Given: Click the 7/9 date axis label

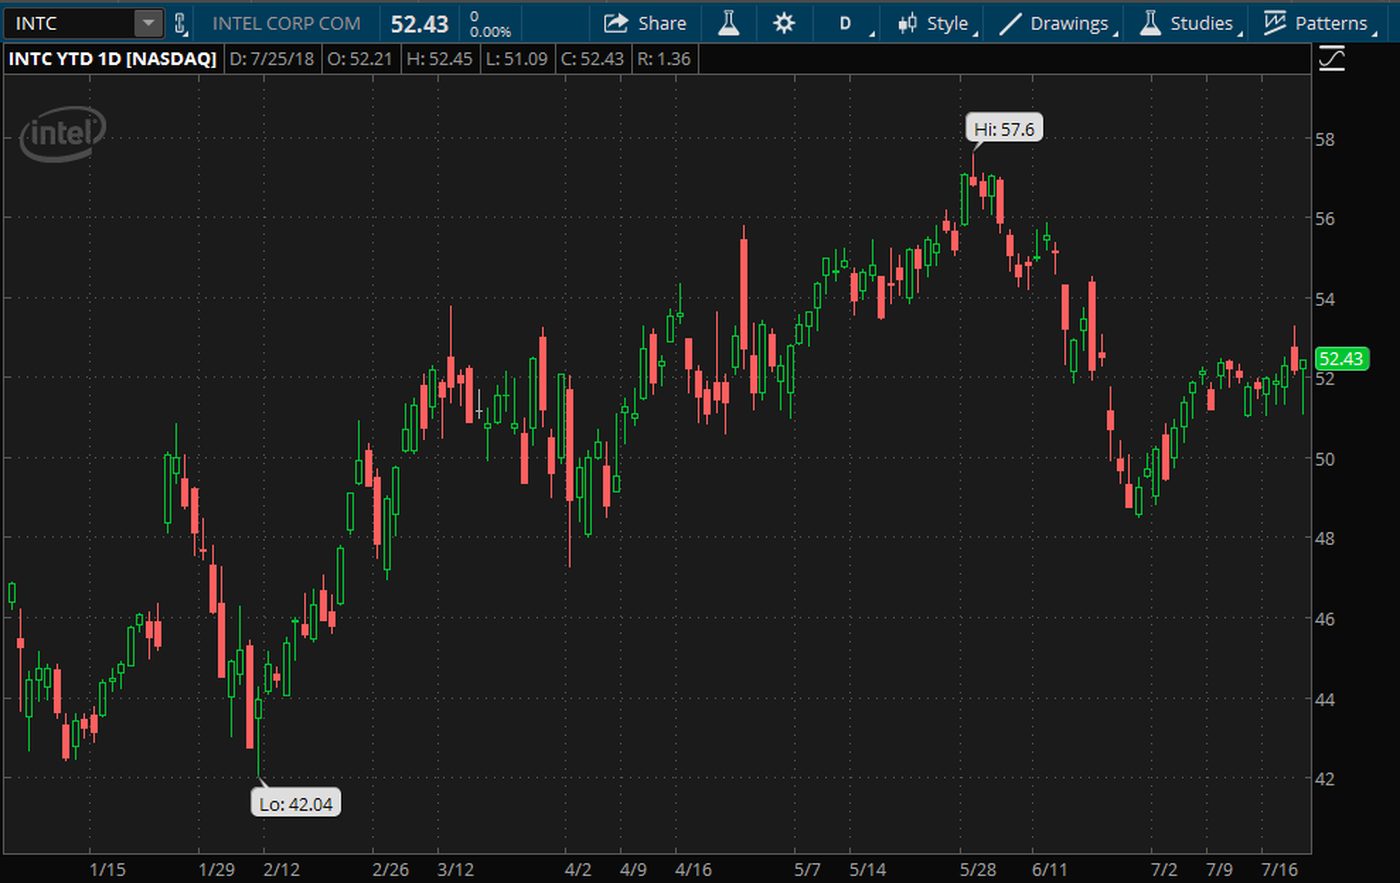Looking at the screenshot, I should 1219,869.
